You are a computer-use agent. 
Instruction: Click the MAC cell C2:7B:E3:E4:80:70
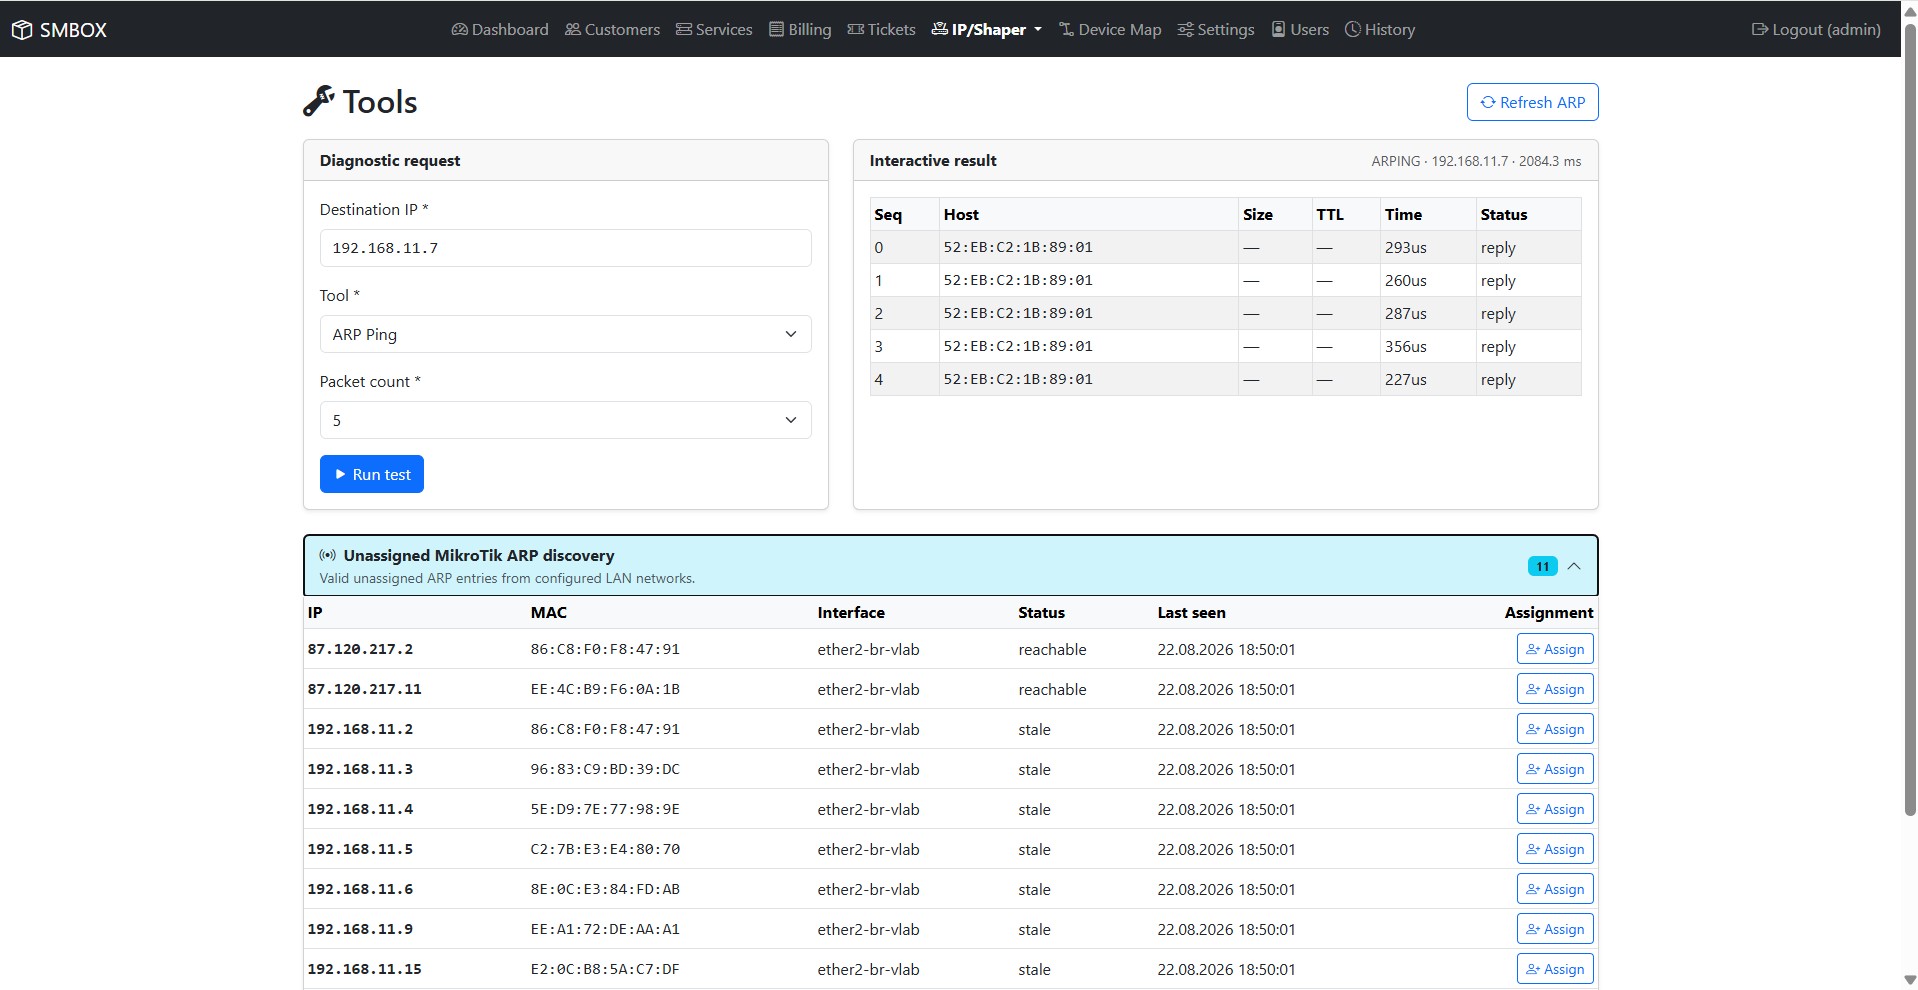click(x=605, y=849)
